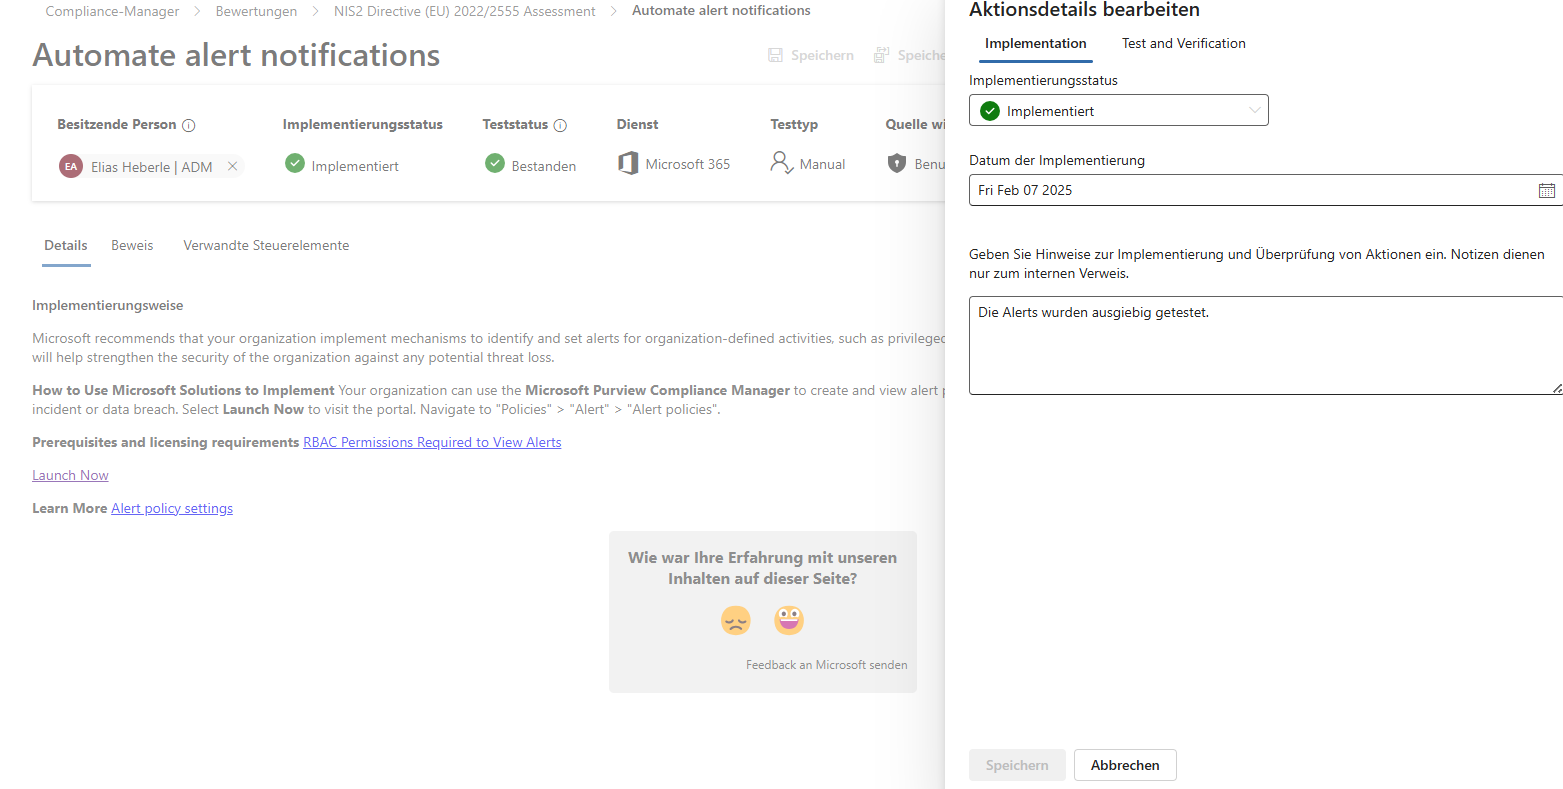Open Alert policy settings link
The image size is (1563, 789).
click(172, 509)
